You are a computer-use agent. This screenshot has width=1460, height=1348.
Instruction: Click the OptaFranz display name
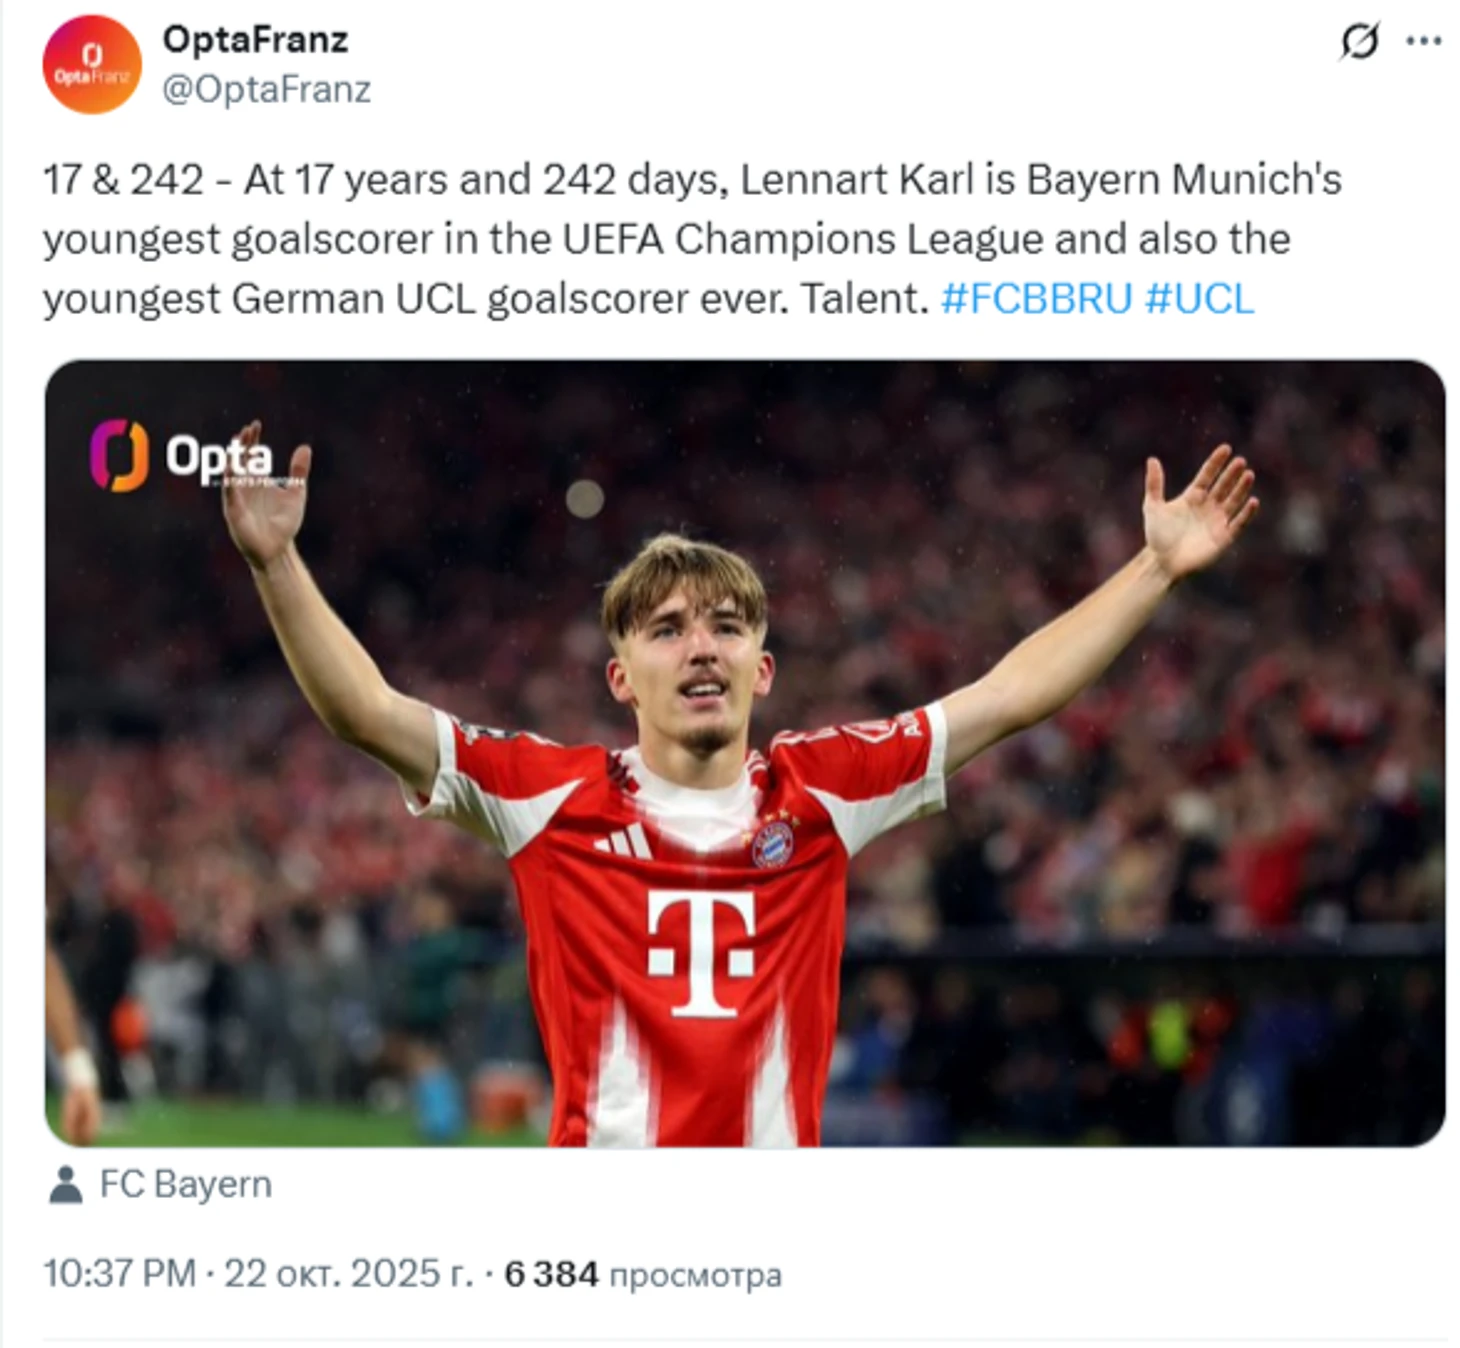(x=255, y=39)
